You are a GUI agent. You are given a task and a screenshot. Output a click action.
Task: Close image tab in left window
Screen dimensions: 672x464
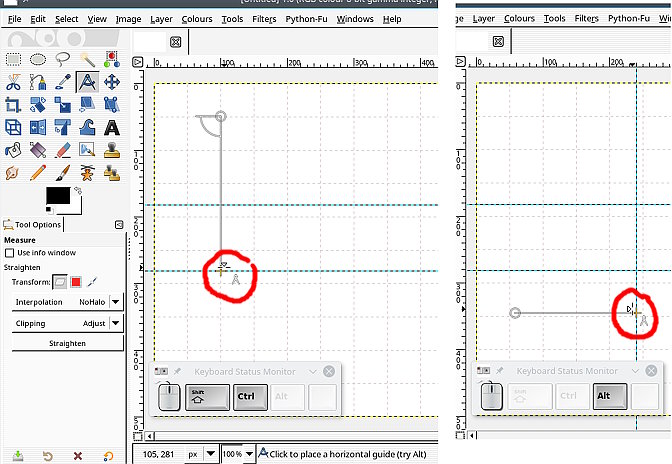pyautogui.click(x=175, y=42)
